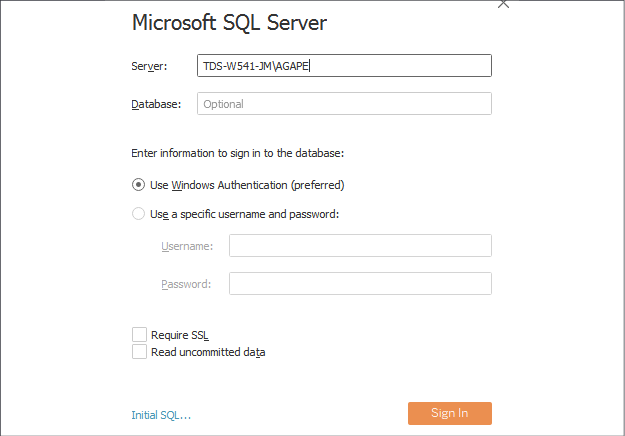Click the orange Sign In button

pos(450,413)
